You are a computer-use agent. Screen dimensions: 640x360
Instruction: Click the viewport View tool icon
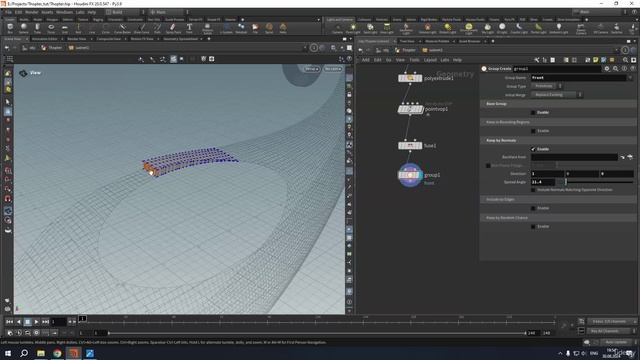pyautogui.click(x=23, y=73)
